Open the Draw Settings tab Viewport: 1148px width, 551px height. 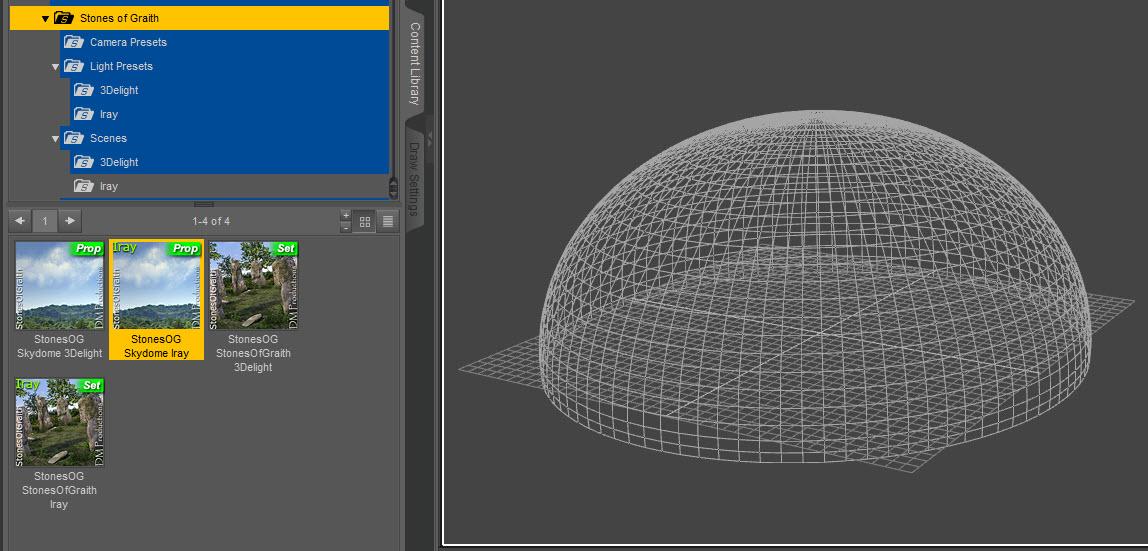(414, 179)
